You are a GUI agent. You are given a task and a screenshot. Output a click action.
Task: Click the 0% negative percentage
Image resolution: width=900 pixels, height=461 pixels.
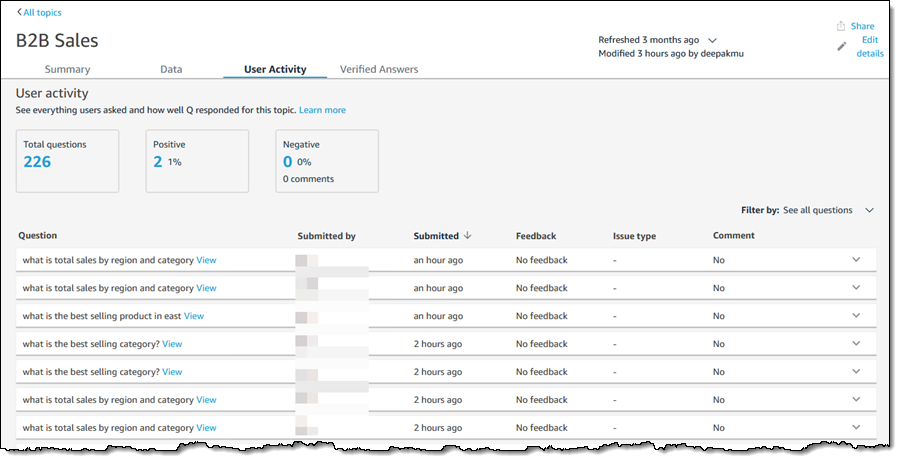point(304,162)
